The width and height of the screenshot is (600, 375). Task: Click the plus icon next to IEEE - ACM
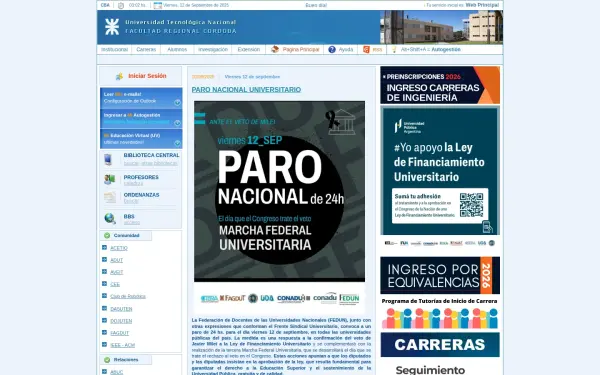point(104,344)
